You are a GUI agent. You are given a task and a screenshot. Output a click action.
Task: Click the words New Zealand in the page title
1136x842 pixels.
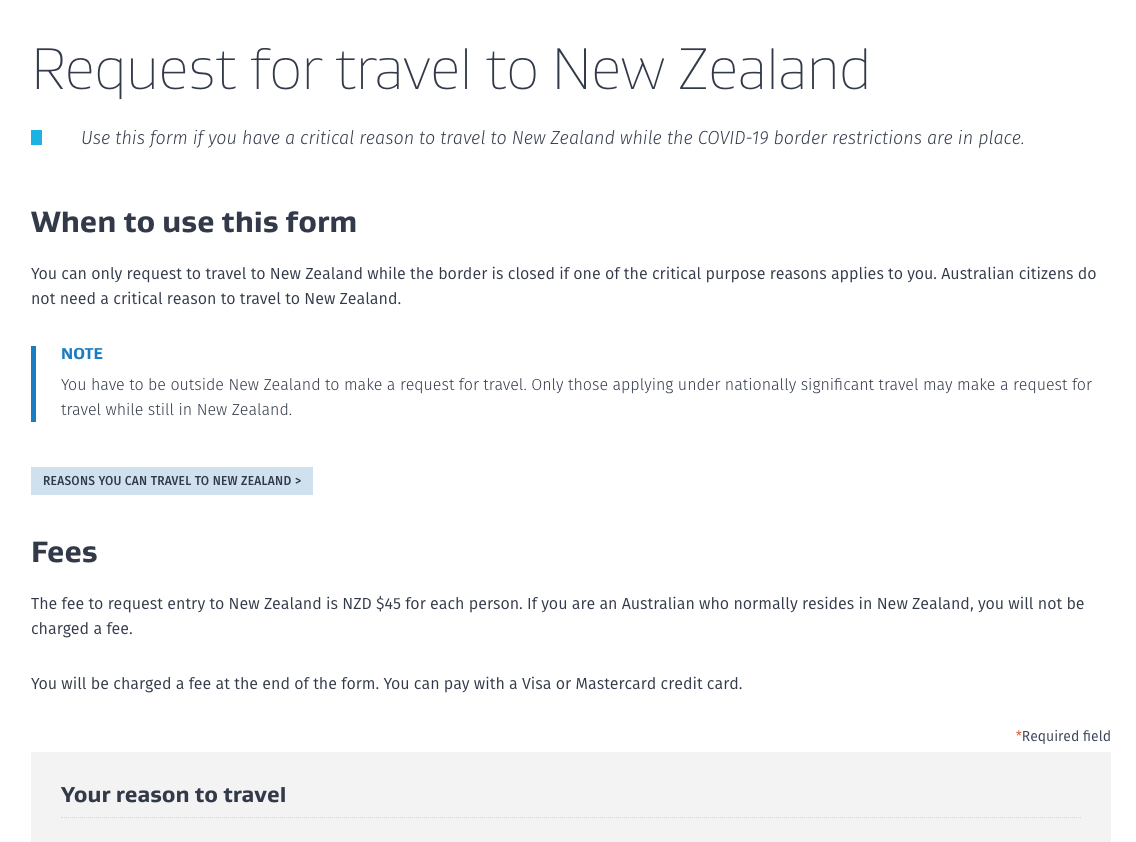point(711,70)
